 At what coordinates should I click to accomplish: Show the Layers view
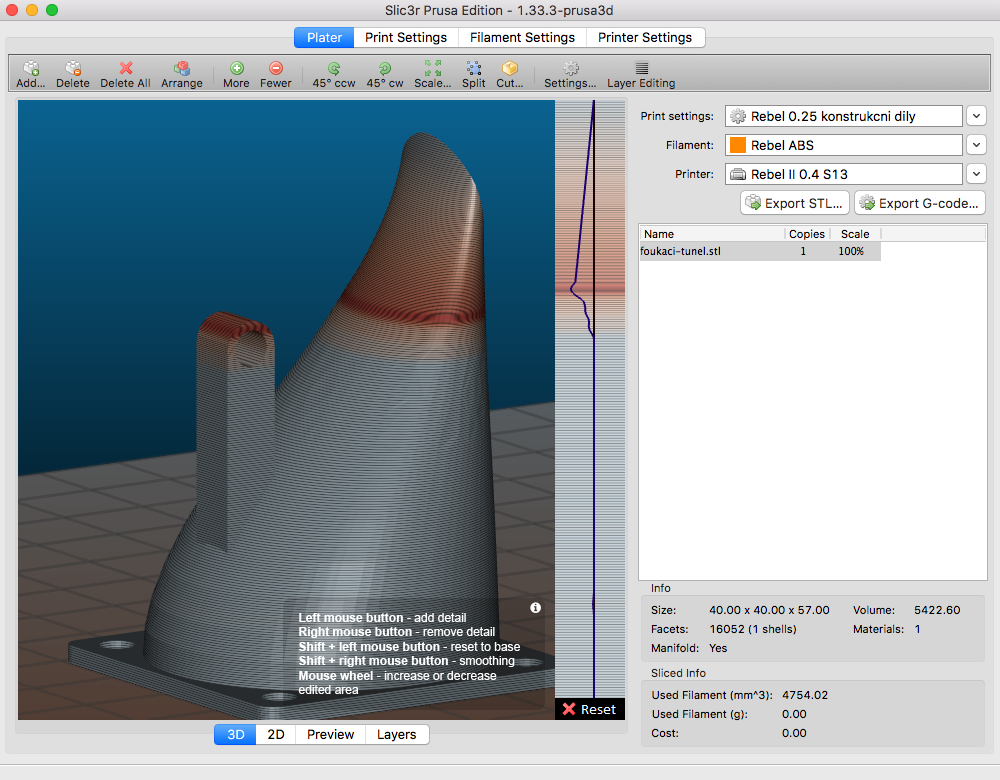[x=396, y=734]
